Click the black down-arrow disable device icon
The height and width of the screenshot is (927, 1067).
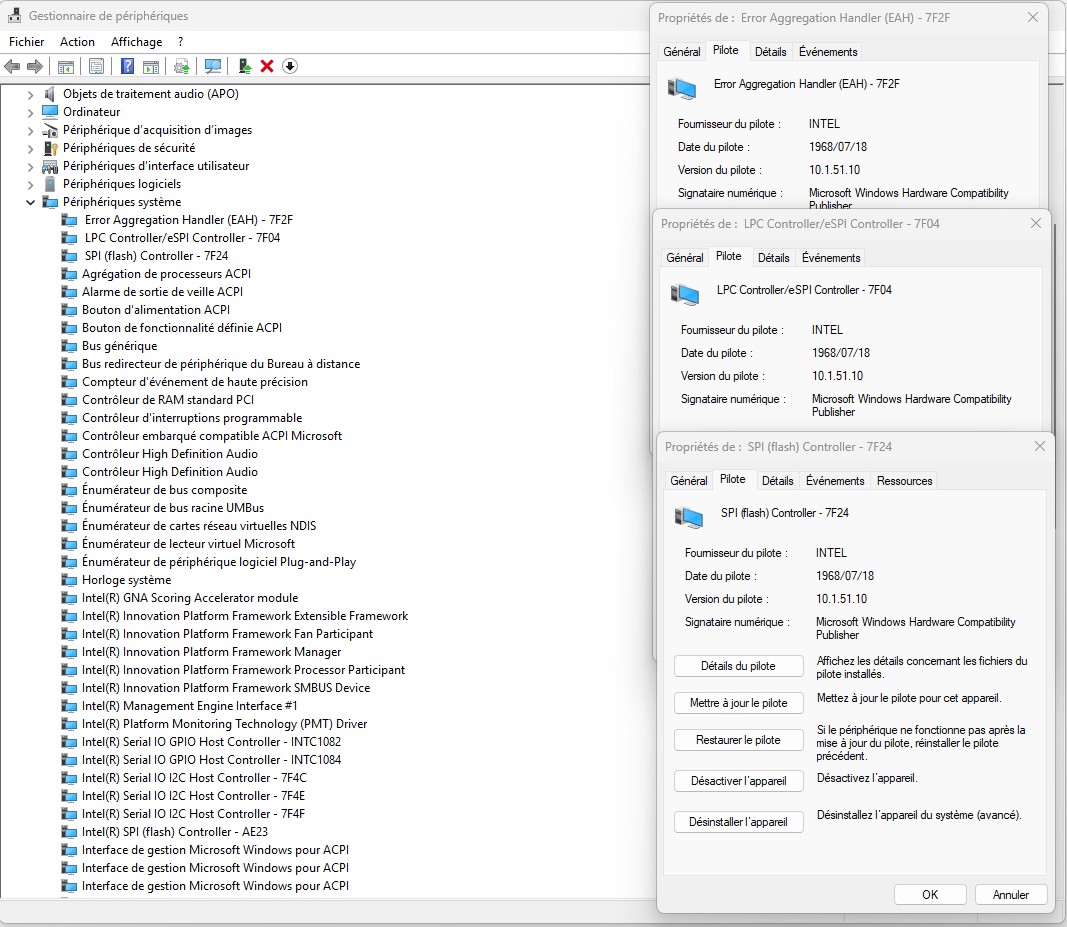click(290, 66)
